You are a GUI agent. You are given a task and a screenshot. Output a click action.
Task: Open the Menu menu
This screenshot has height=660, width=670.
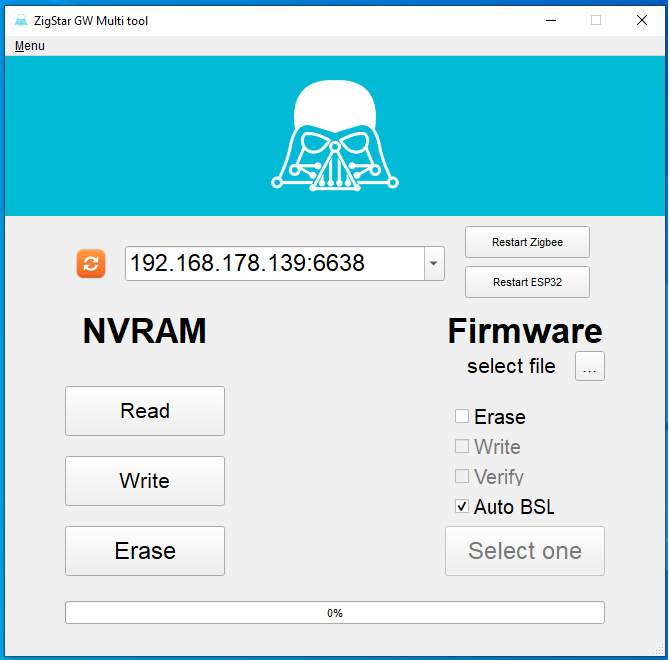click(x=29, y=46)
